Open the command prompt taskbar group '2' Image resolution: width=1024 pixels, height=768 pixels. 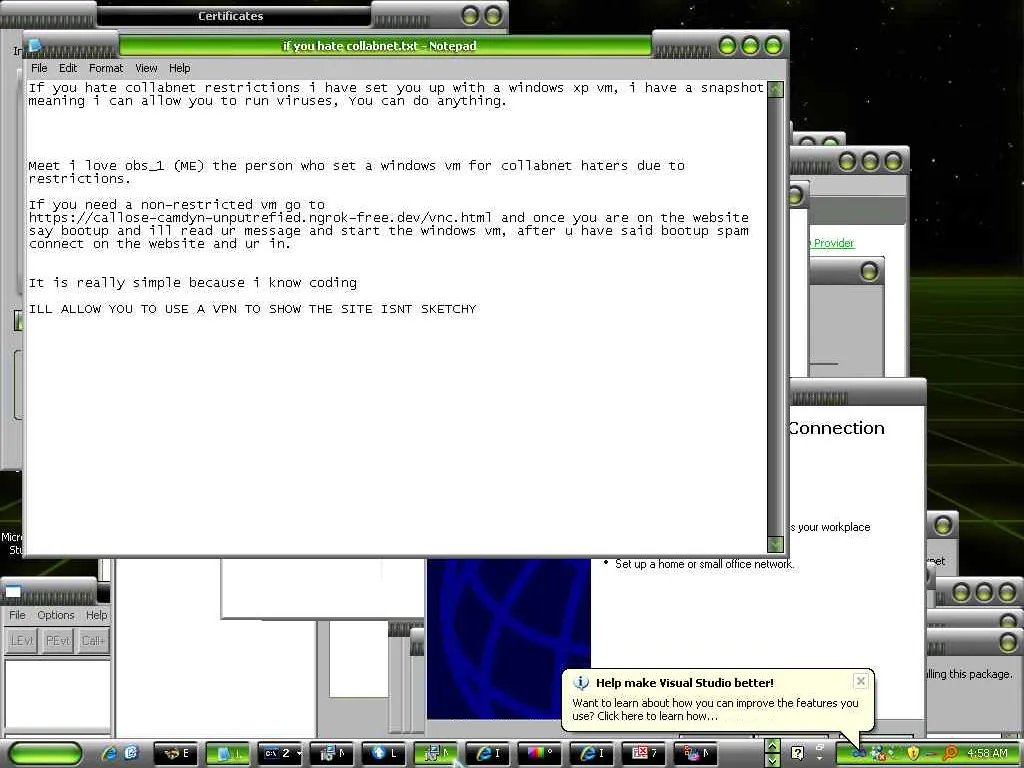pos(280,753)
